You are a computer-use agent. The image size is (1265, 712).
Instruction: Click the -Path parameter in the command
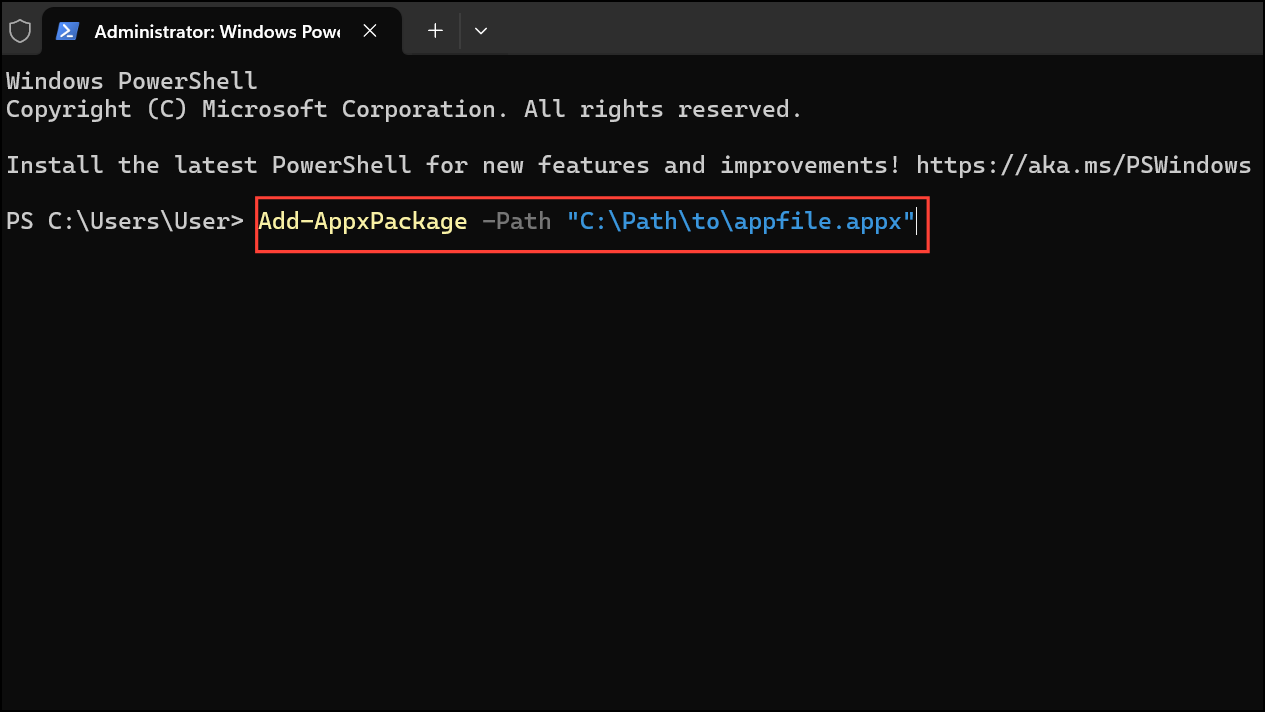click(x=516, y=221)
